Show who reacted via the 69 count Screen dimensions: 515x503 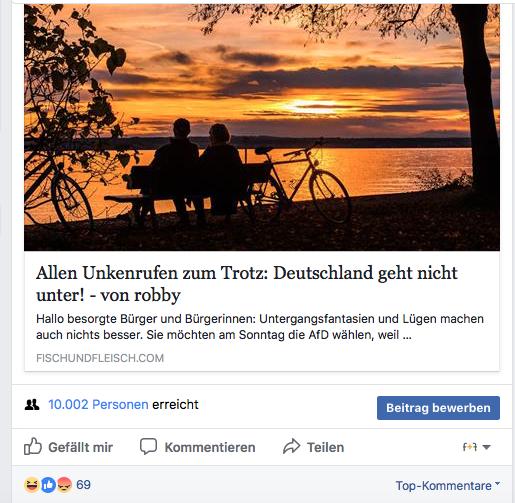tap(83, 485)
